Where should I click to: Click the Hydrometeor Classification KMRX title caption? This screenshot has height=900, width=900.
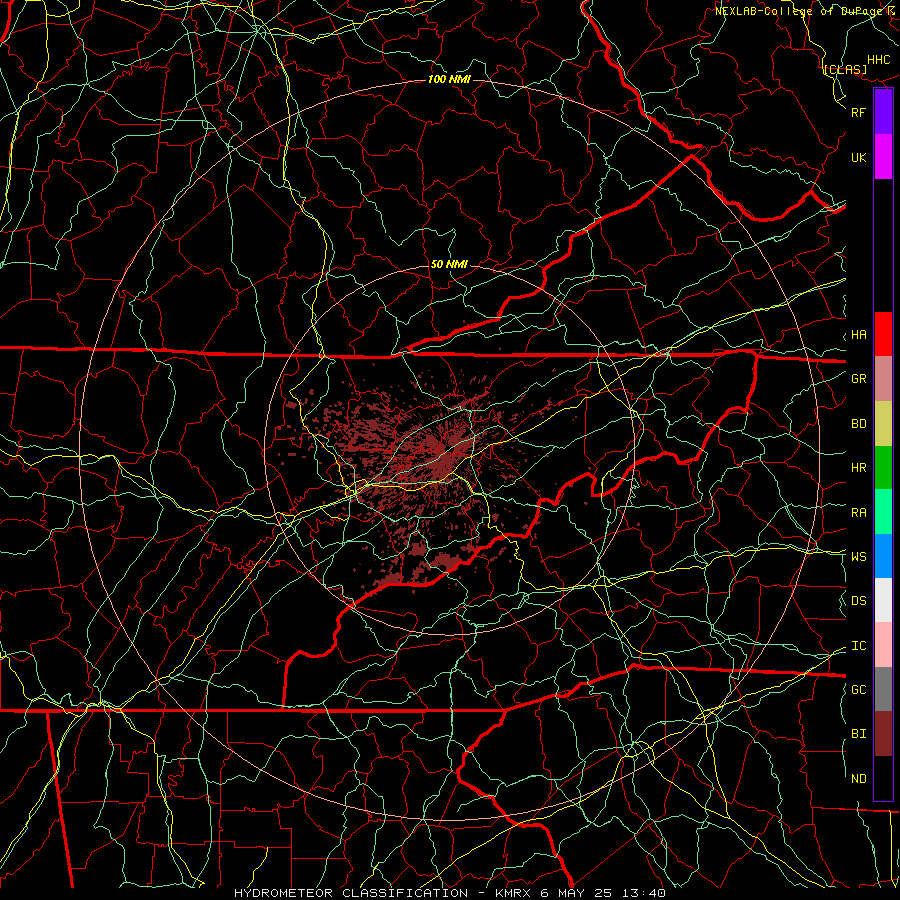pos(449,893)
